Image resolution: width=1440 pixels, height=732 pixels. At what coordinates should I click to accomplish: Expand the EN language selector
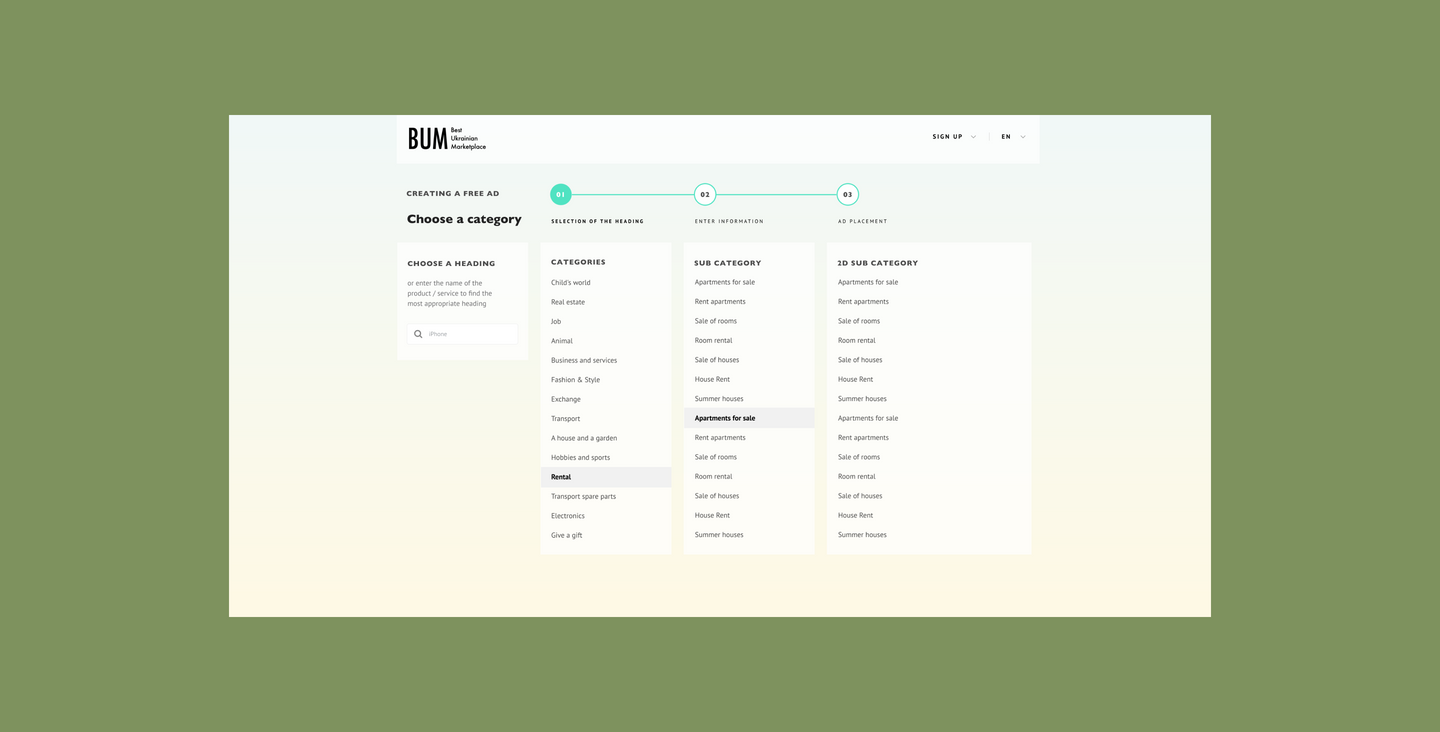(1013, 137)
